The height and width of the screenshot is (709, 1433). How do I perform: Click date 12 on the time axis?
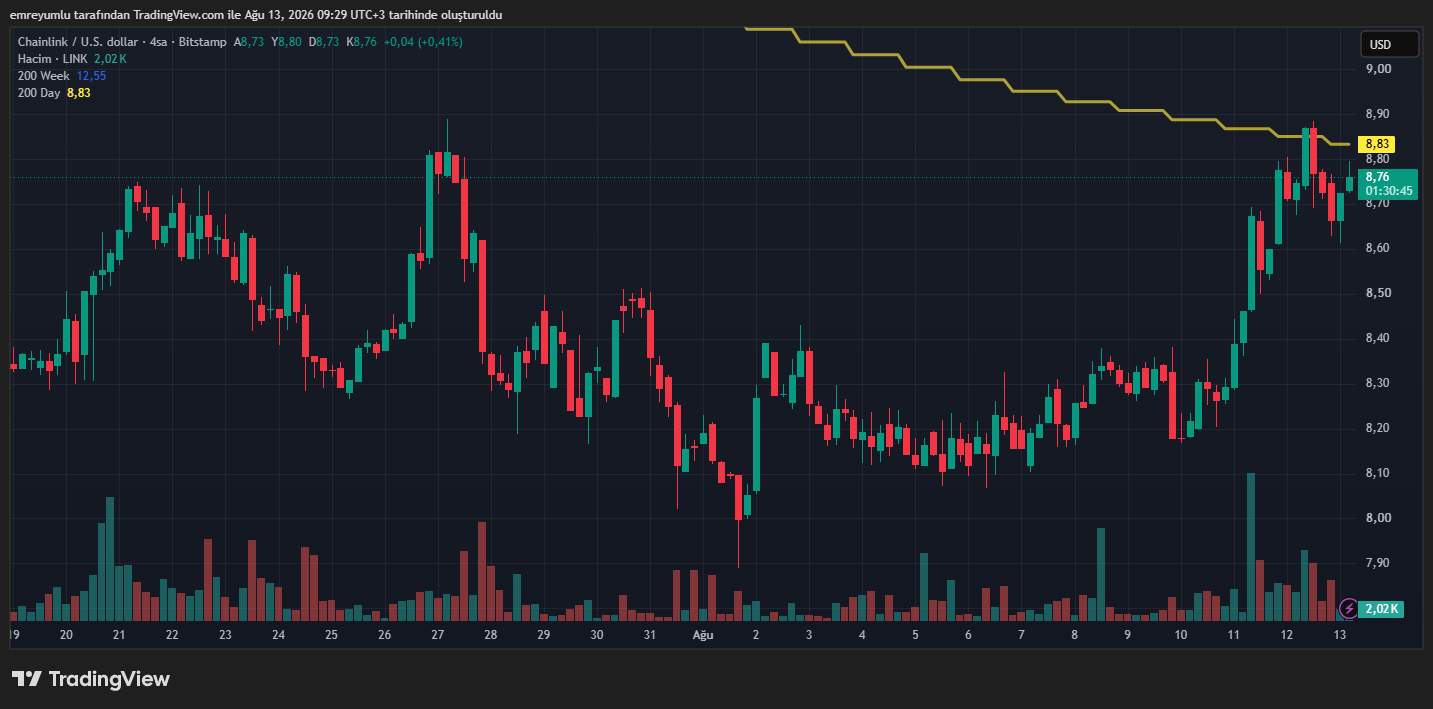1286,635
